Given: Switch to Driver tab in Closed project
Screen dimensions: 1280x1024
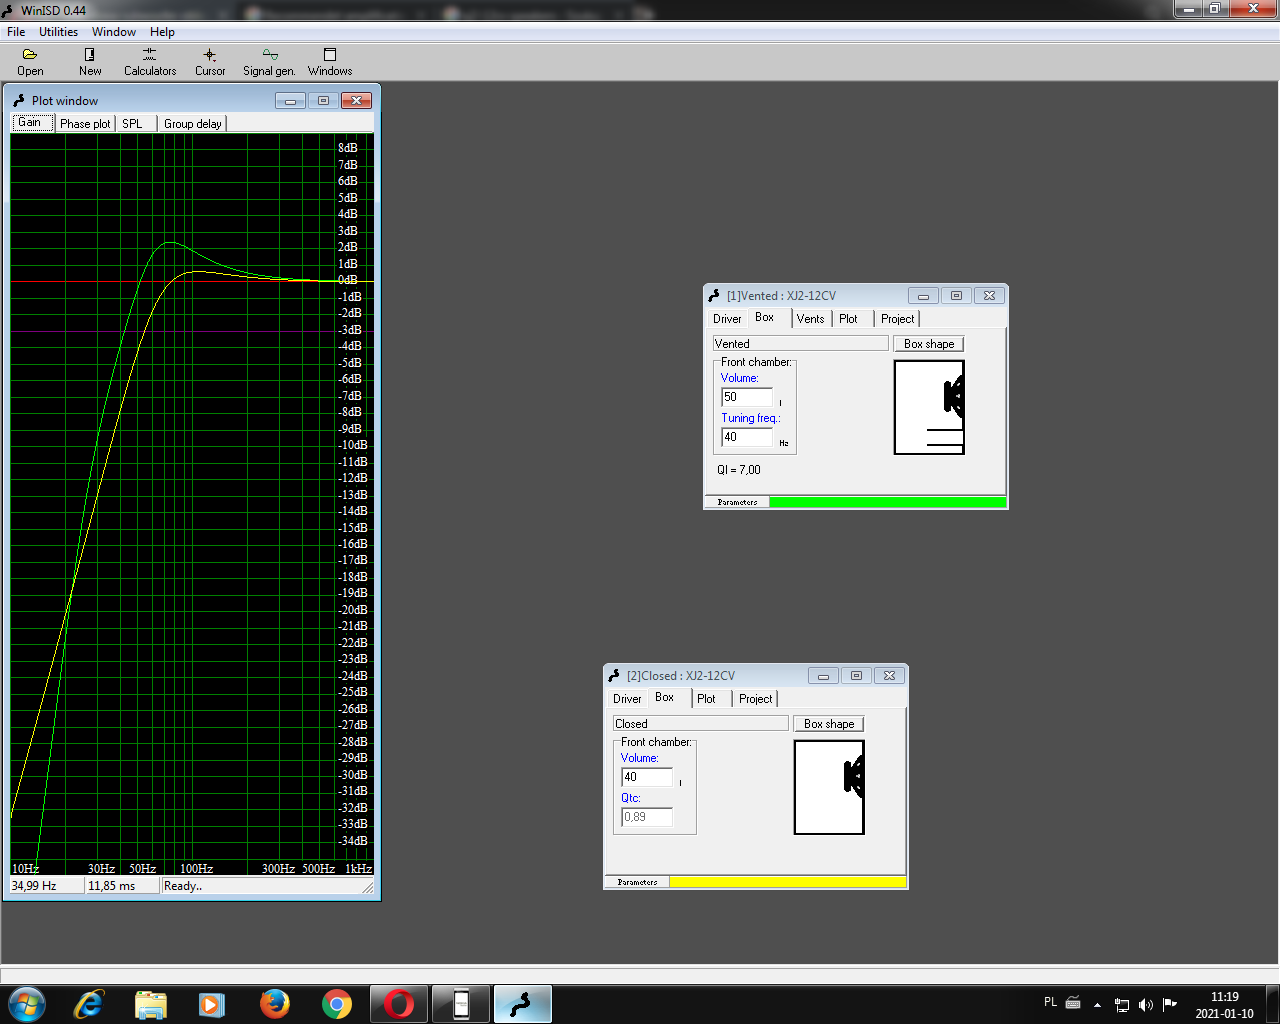Looking at the screenshot, I should click(627, 699).
